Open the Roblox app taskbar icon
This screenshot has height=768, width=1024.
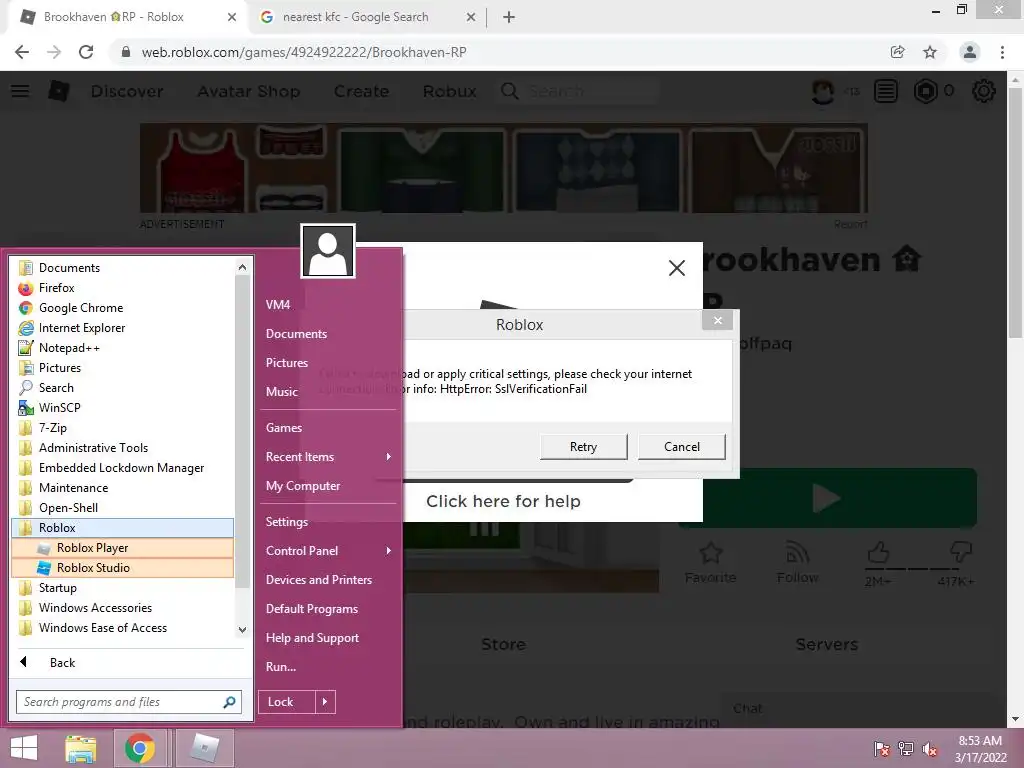click(204, 748)
